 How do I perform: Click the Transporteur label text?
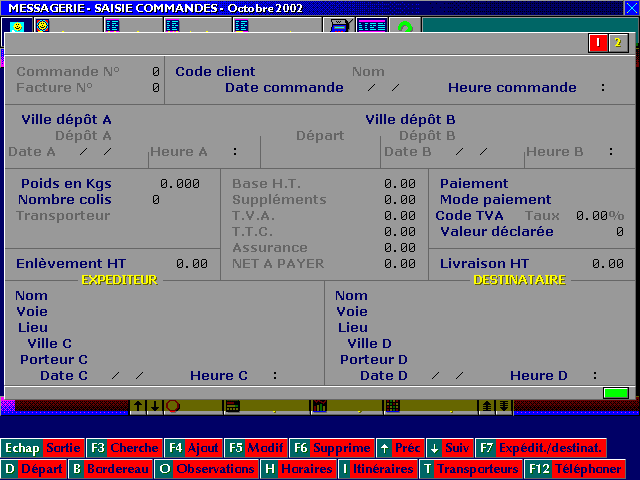63,216
